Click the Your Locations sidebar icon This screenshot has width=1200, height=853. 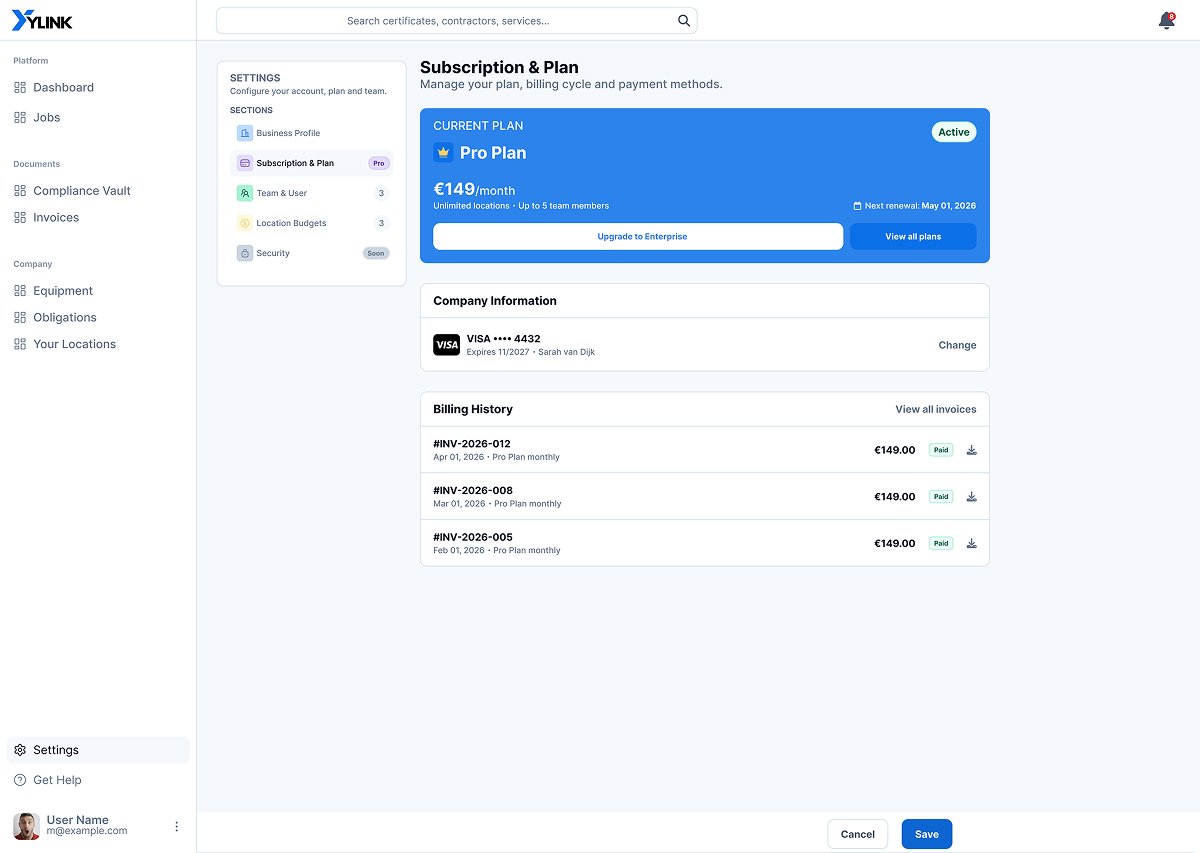[x=20, y=344]
